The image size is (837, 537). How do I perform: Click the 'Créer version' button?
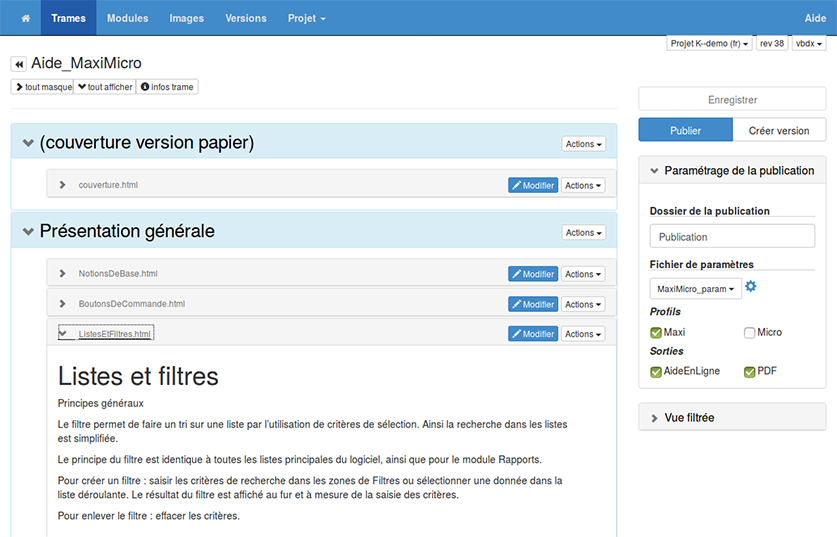[779, 130]
